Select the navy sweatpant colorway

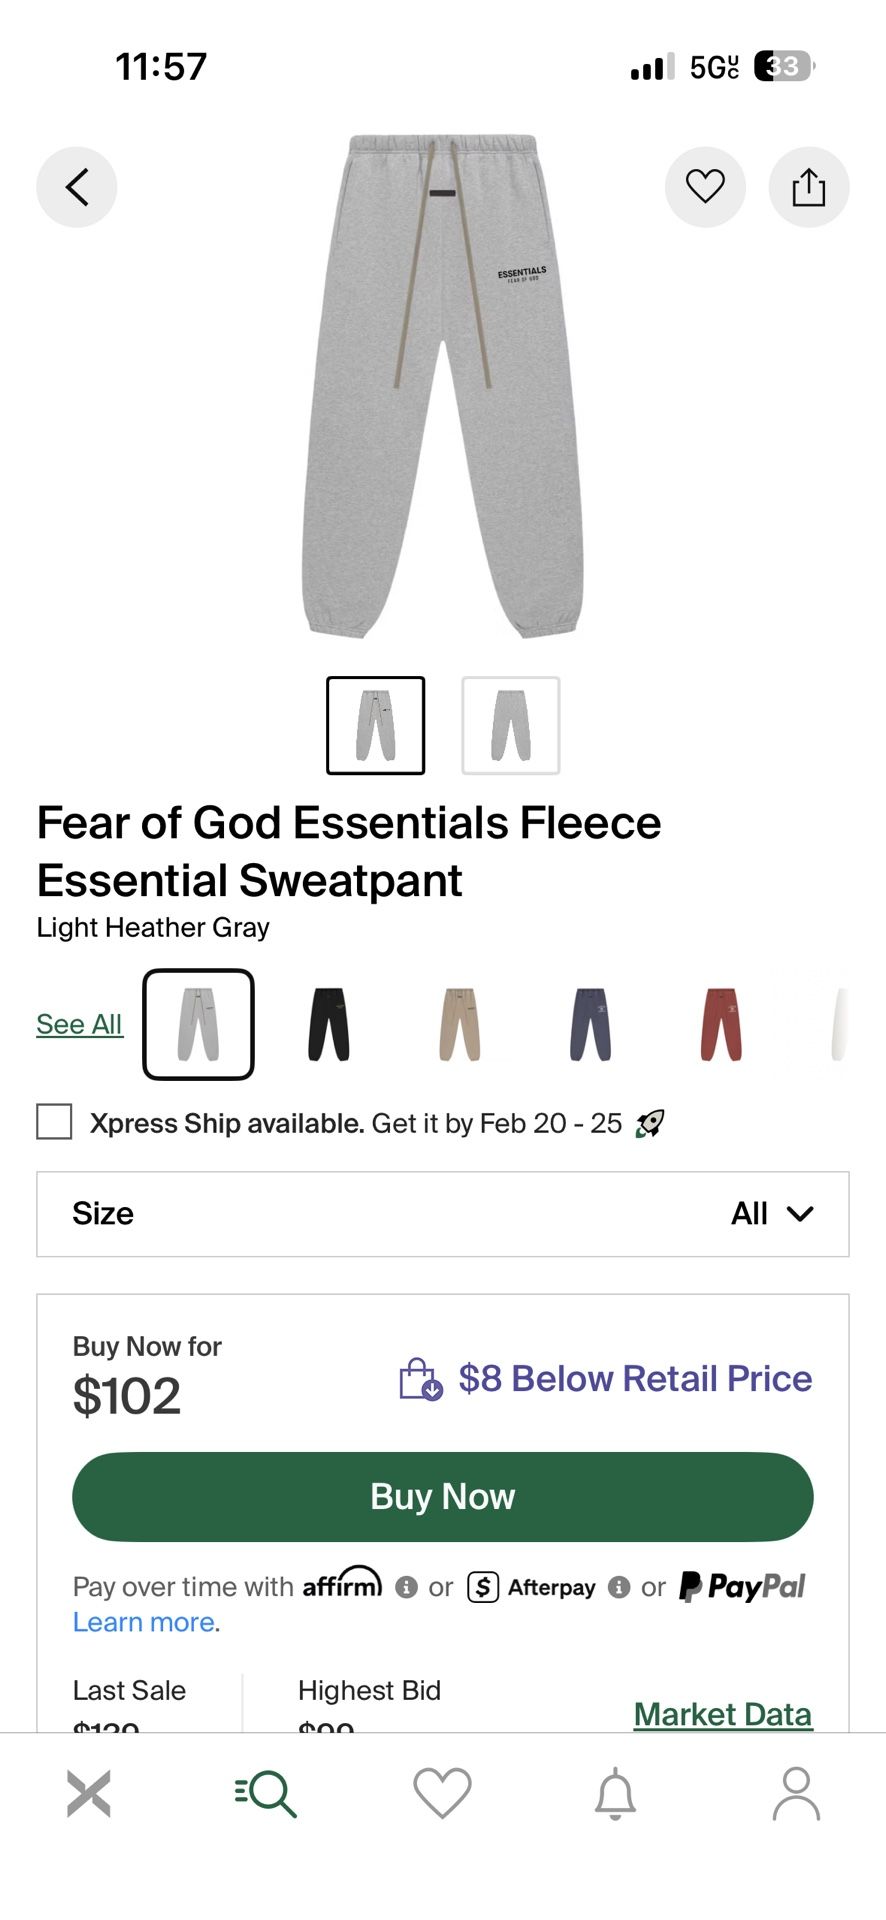tap(590, 1024)
